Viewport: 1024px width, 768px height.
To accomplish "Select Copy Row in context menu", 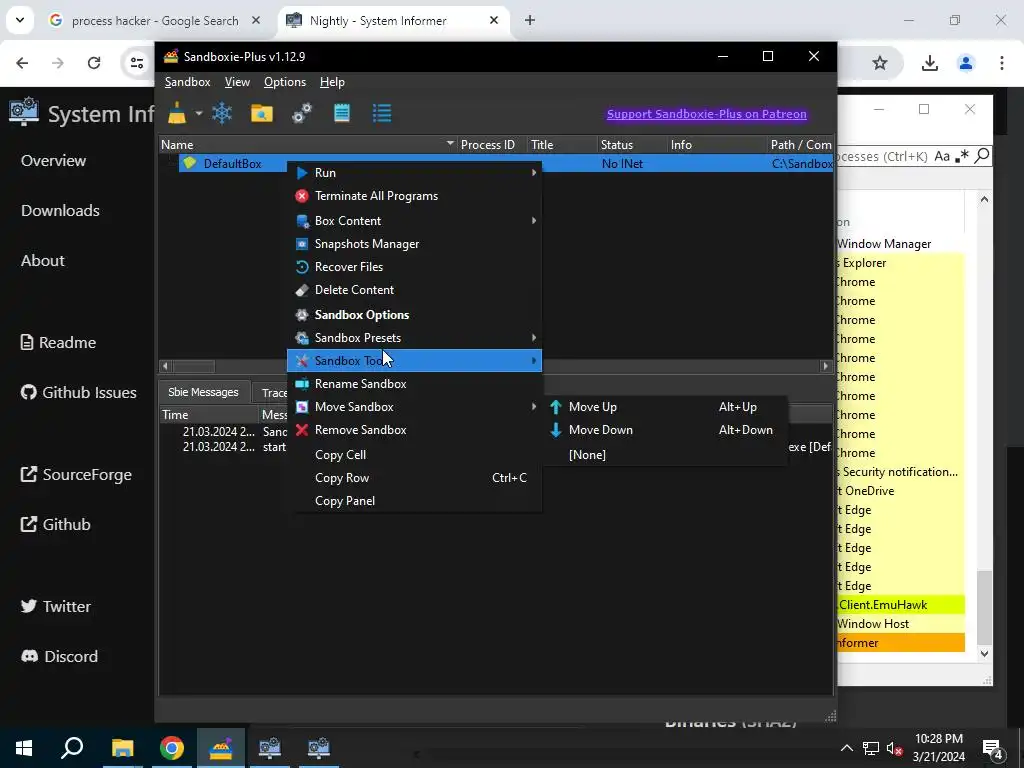I will pyautogui.click(x=415, y=477).
